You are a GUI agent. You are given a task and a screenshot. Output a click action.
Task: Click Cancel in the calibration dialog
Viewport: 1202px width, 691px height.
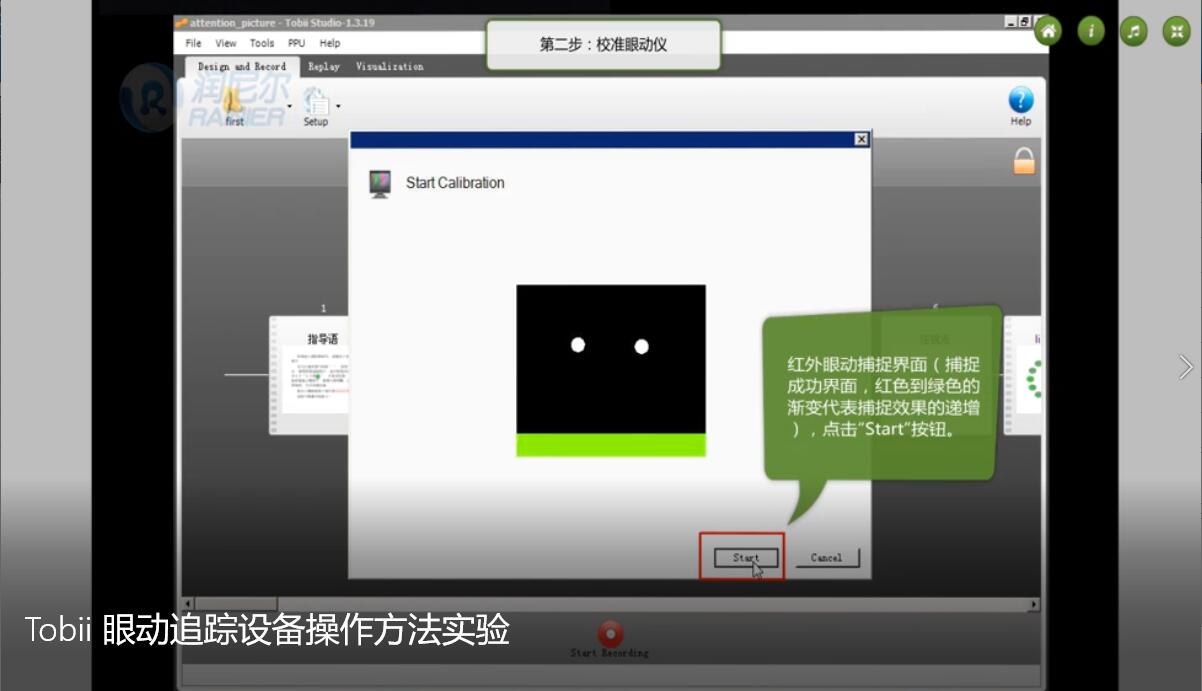tap(827, 558)
